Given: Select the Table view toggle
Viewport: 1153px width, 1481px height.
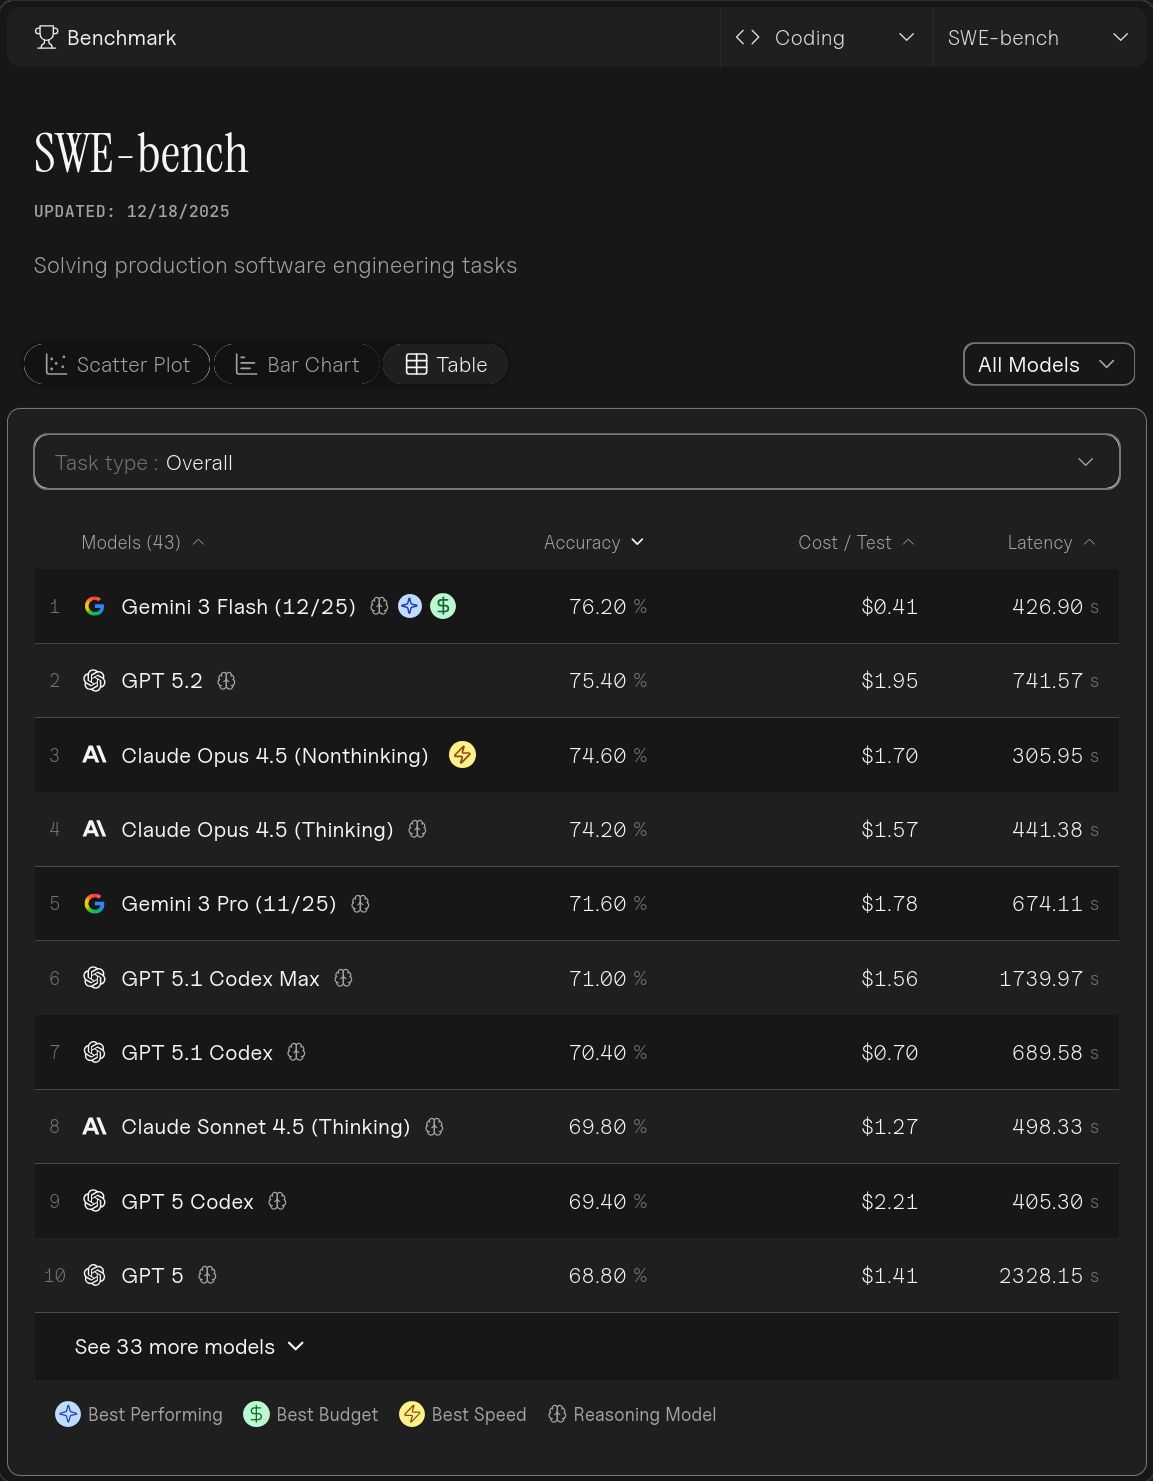Looking at the screenshot, I should [446, 365].
